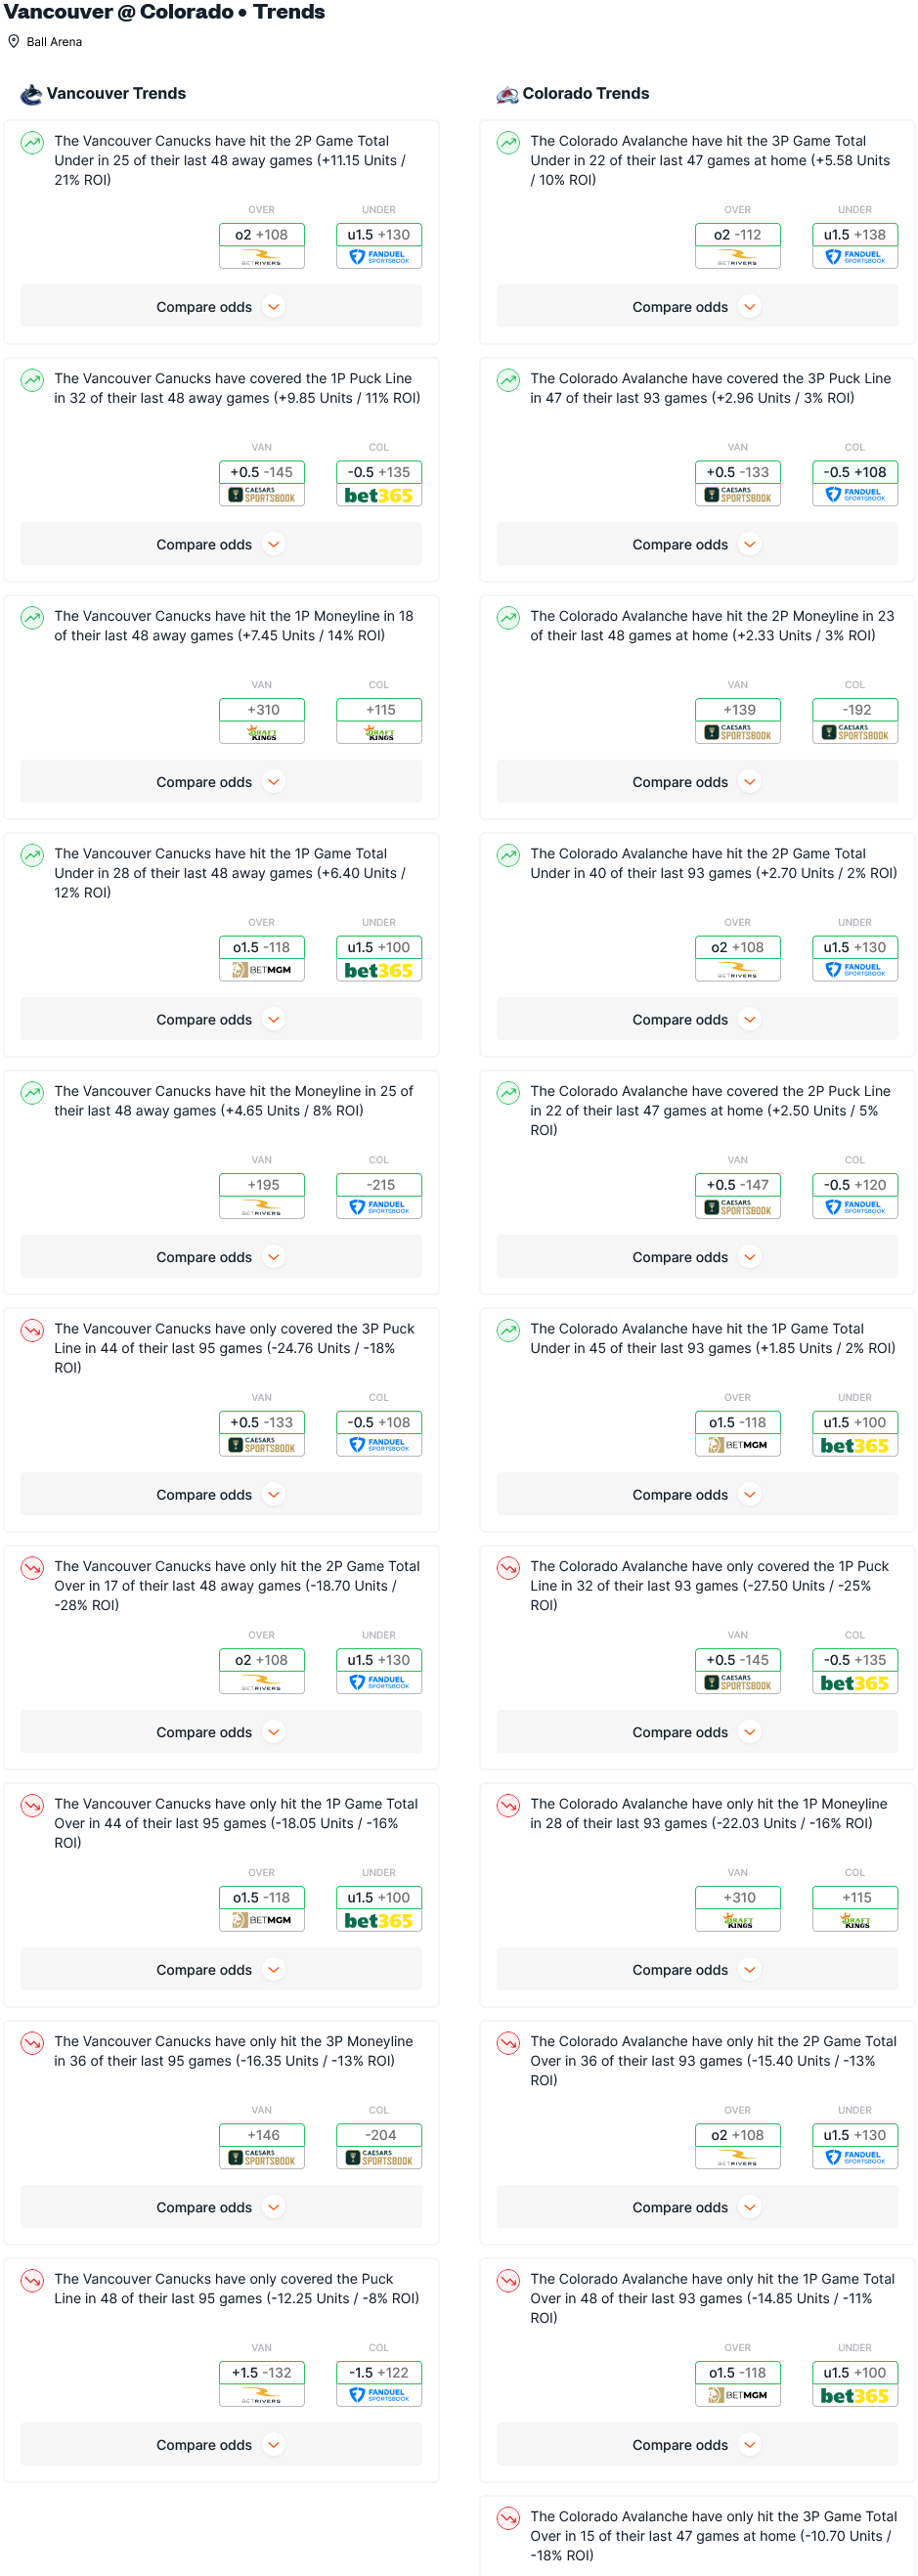Choose the o2 -112 over odds
Viewport: 918px width, 2576px height.
(738, 235)
